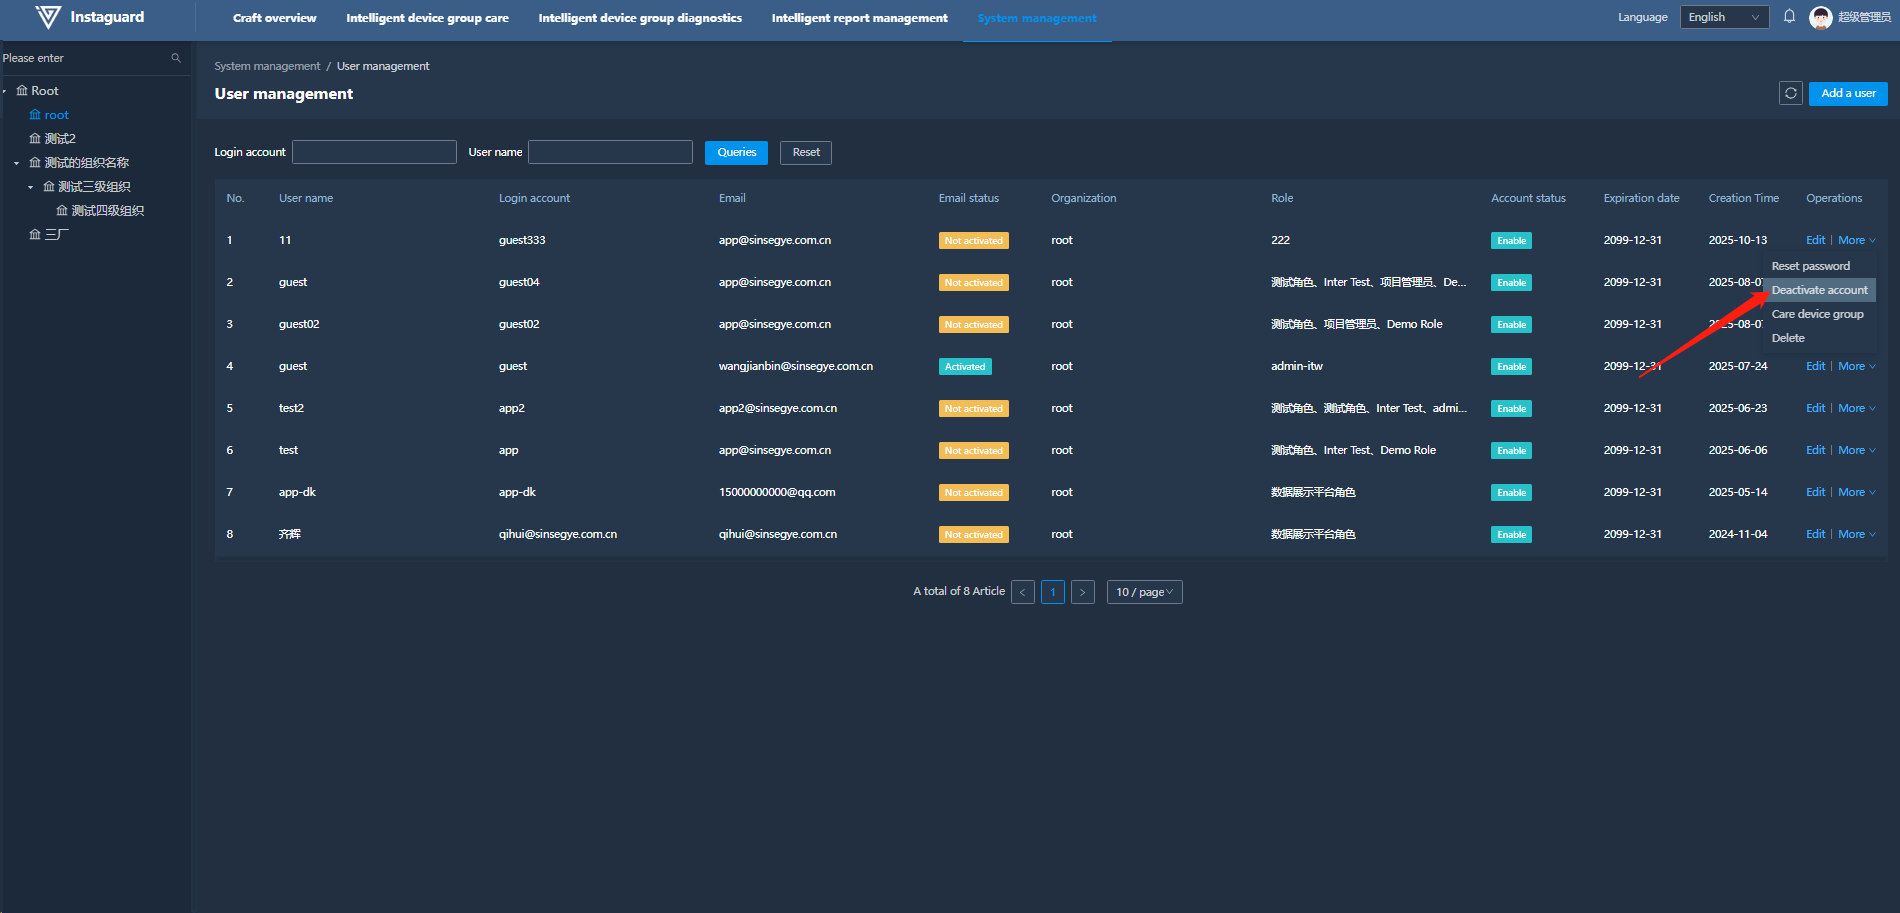The height and width of the screenshot is (913, 1900).
Task: Expand More dropdown for user test2
Action: (1856, 408)
